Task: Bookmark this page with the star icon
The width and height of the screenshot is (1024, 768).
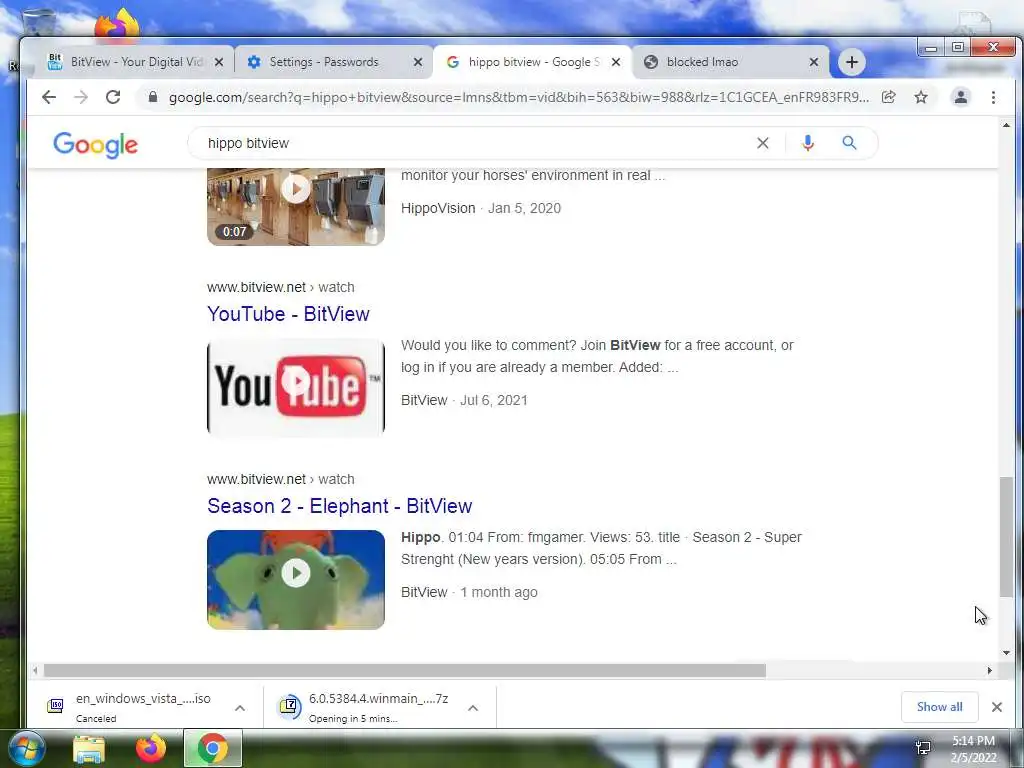Action: pyautogui.click(x=921, y=97)
